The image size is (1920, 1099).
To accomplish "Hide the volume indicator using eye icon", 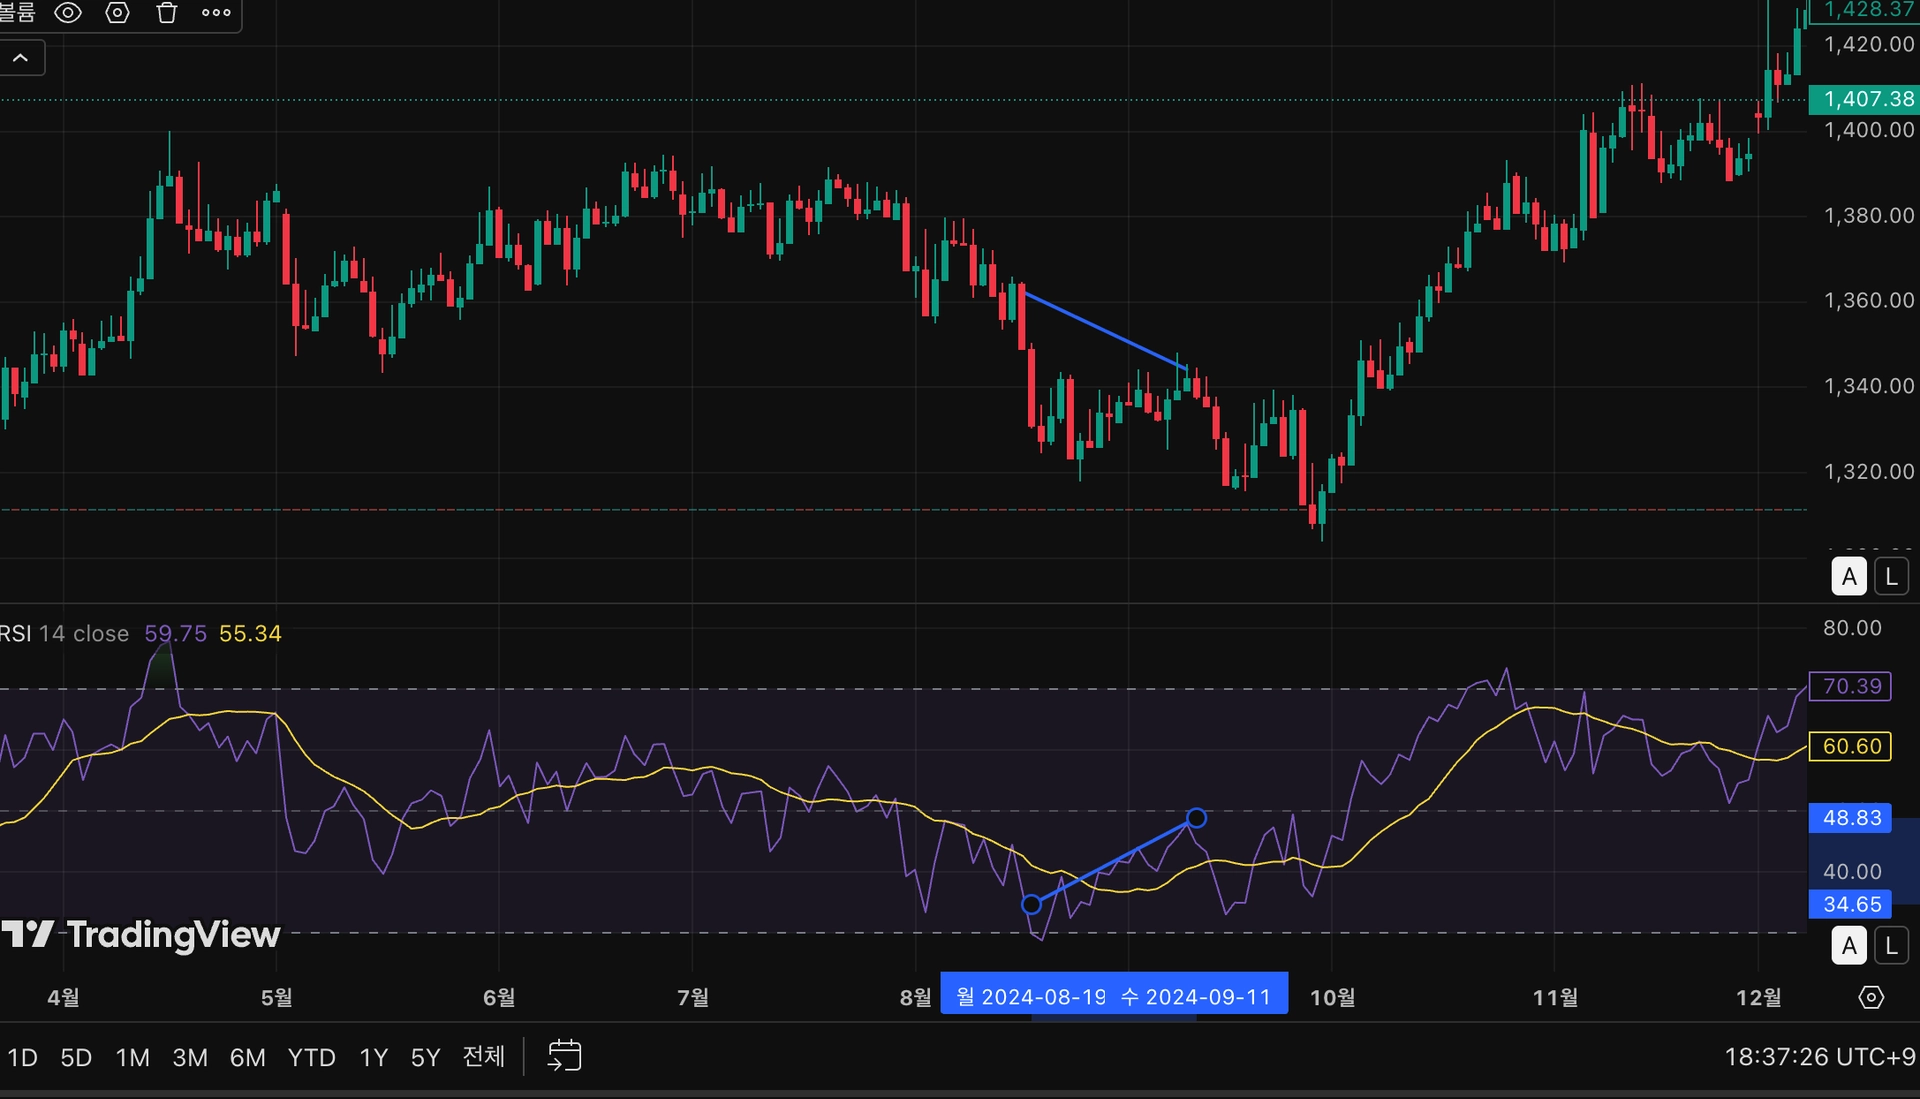I will click(68, 13).
